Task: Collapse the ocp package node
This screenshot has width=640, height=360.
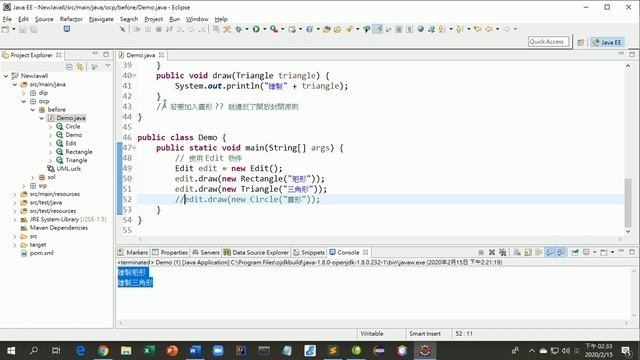Action: [24, 101]
